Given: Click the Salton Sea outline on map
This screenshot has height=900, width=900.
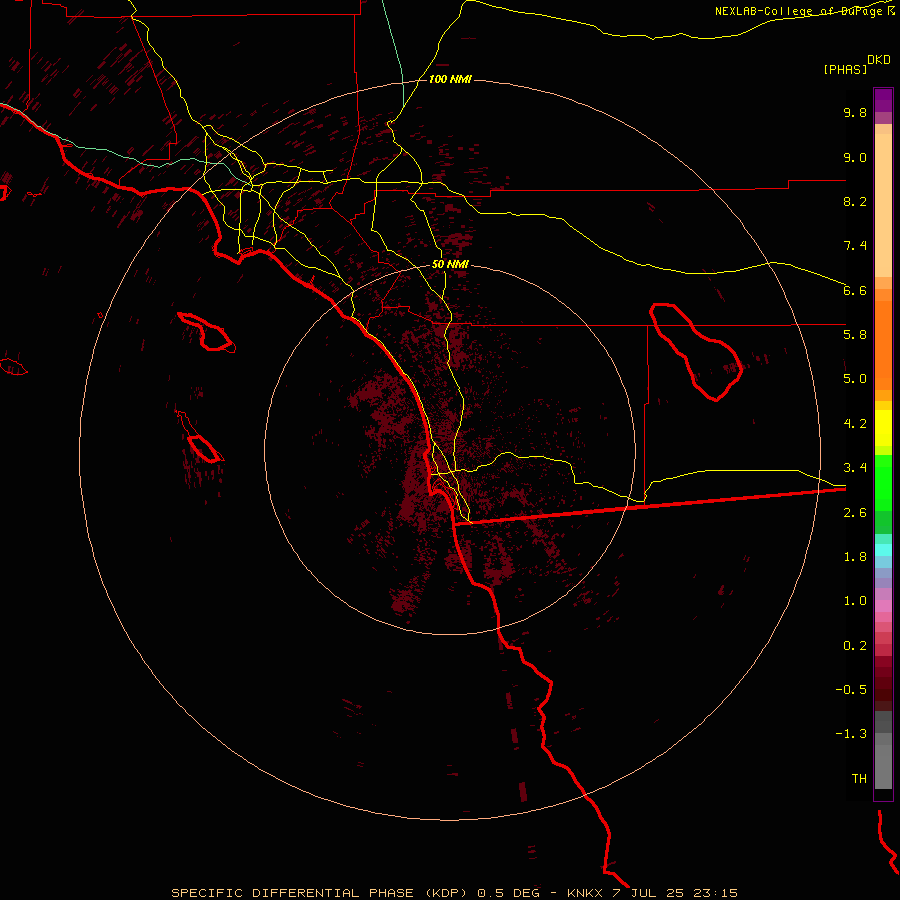Looking at the screenshot, I should 696,351.
